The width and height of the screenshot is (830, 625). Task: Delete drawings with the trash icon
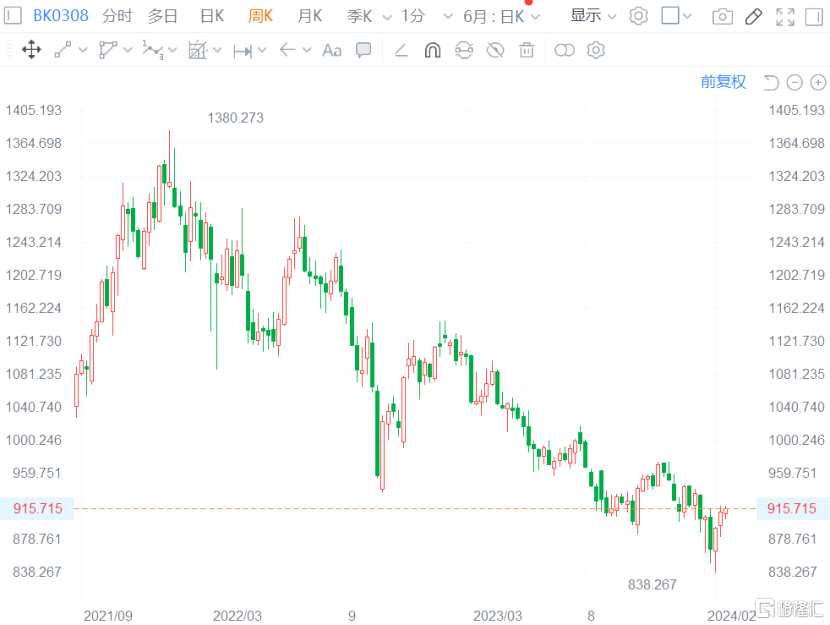pos(526,50)
